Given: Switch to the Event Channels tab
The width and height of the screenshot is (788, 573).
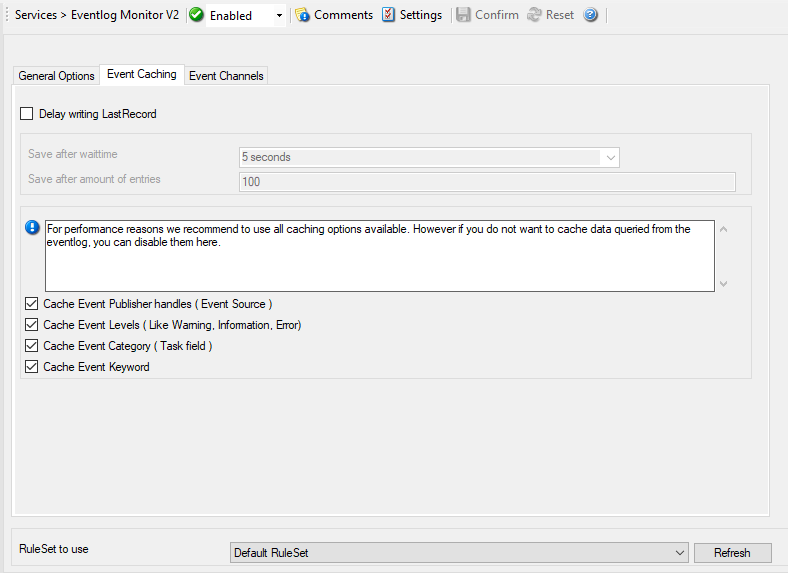Looking at the screenshot, I should coord(226,76).
